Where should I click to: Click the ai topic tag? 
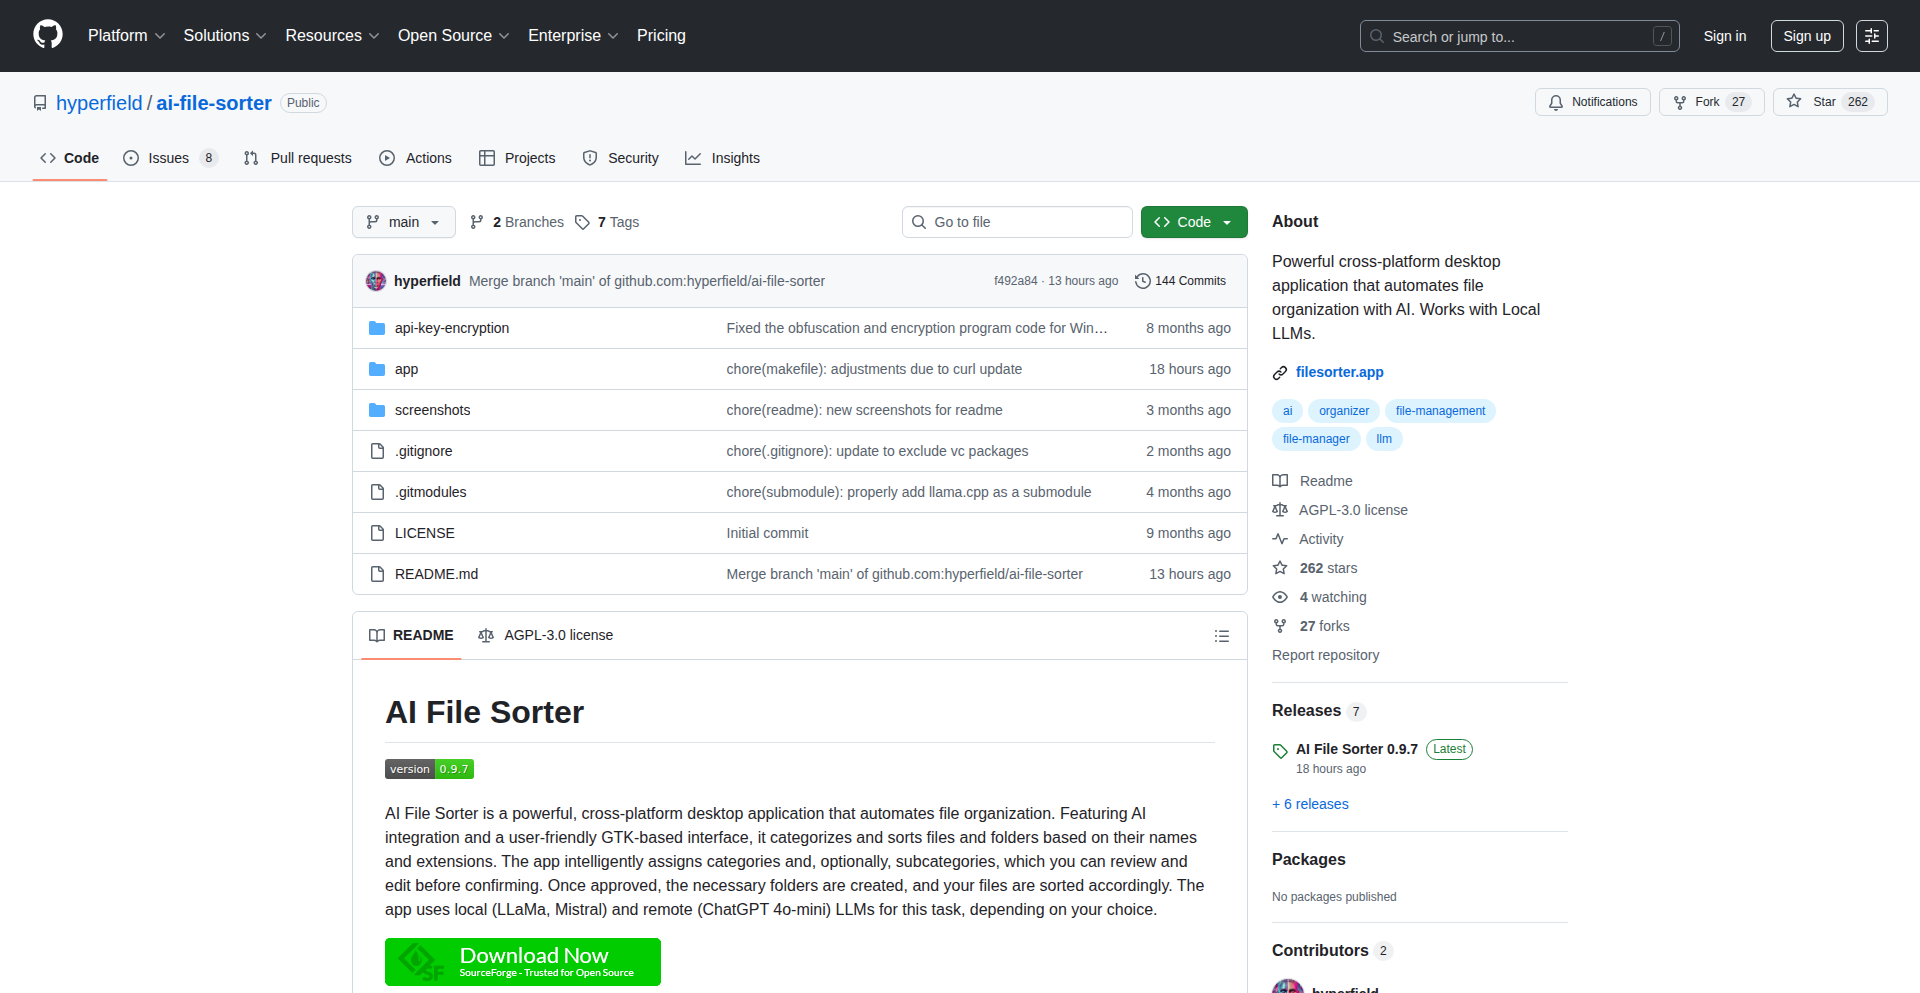[x=1287, y=411]
